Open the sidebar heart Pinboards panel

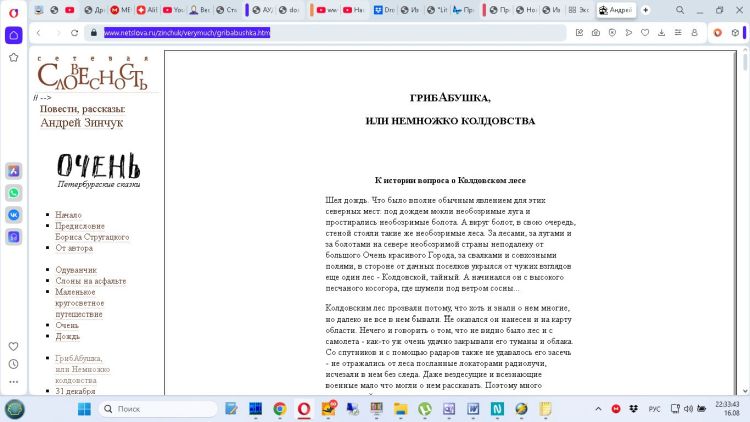point(13,346)
